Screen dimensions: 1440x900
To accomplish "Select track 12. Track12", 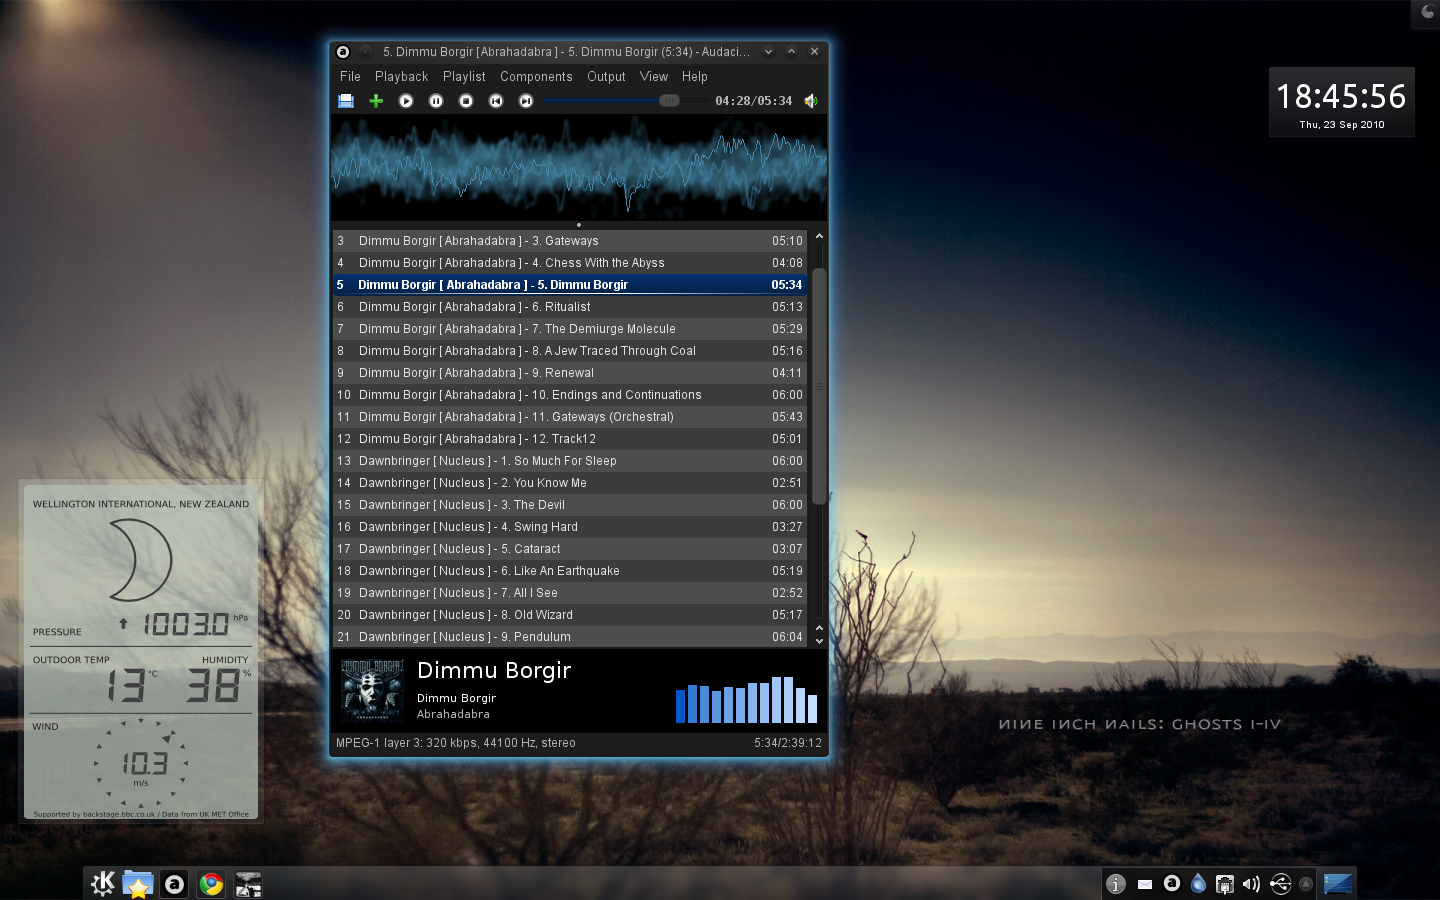I will coord(570,439).
